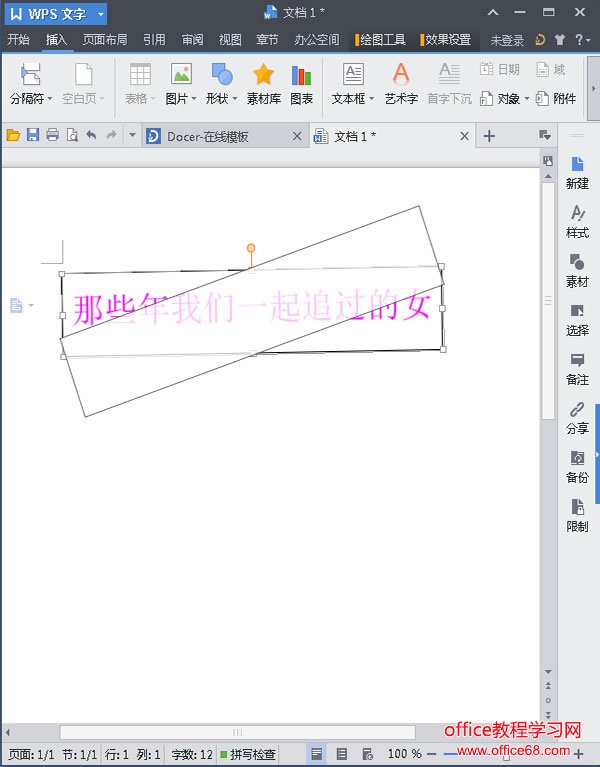Zoom out with the minus button
600x767 pixels.
[x=431, y=754]
